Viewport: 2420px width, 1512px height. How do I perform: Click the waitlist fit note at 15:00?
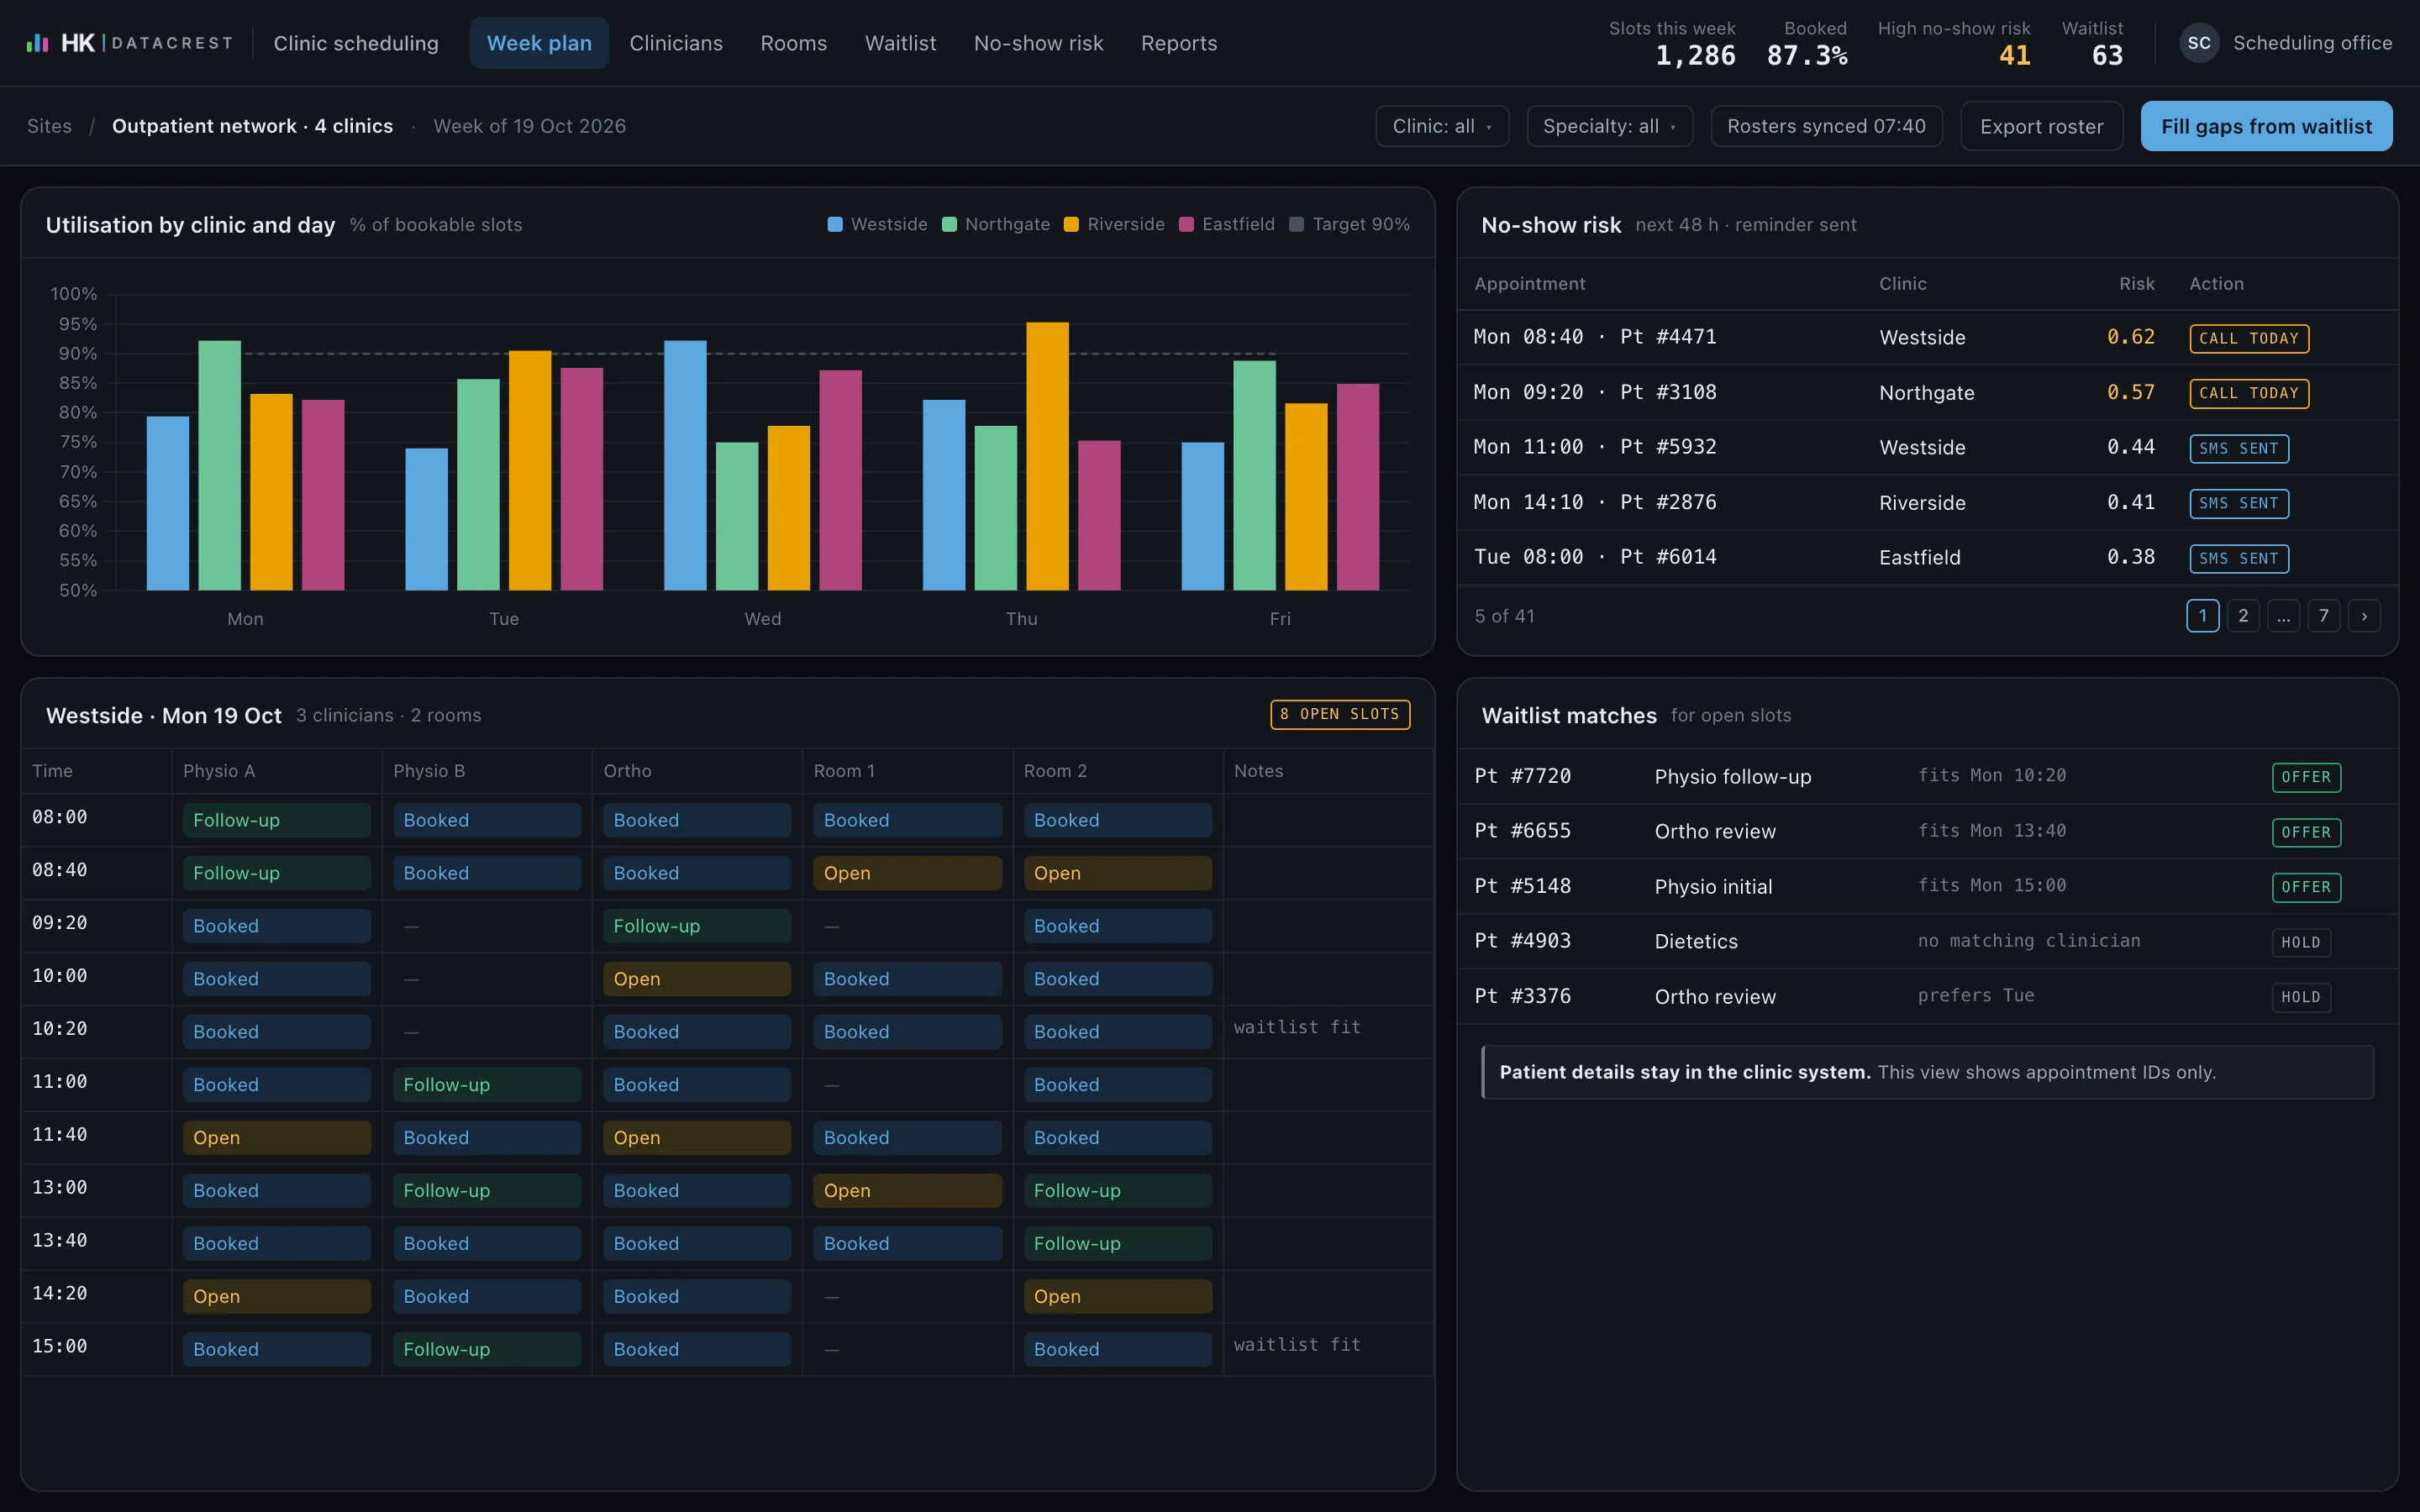click(1297, 1345)
